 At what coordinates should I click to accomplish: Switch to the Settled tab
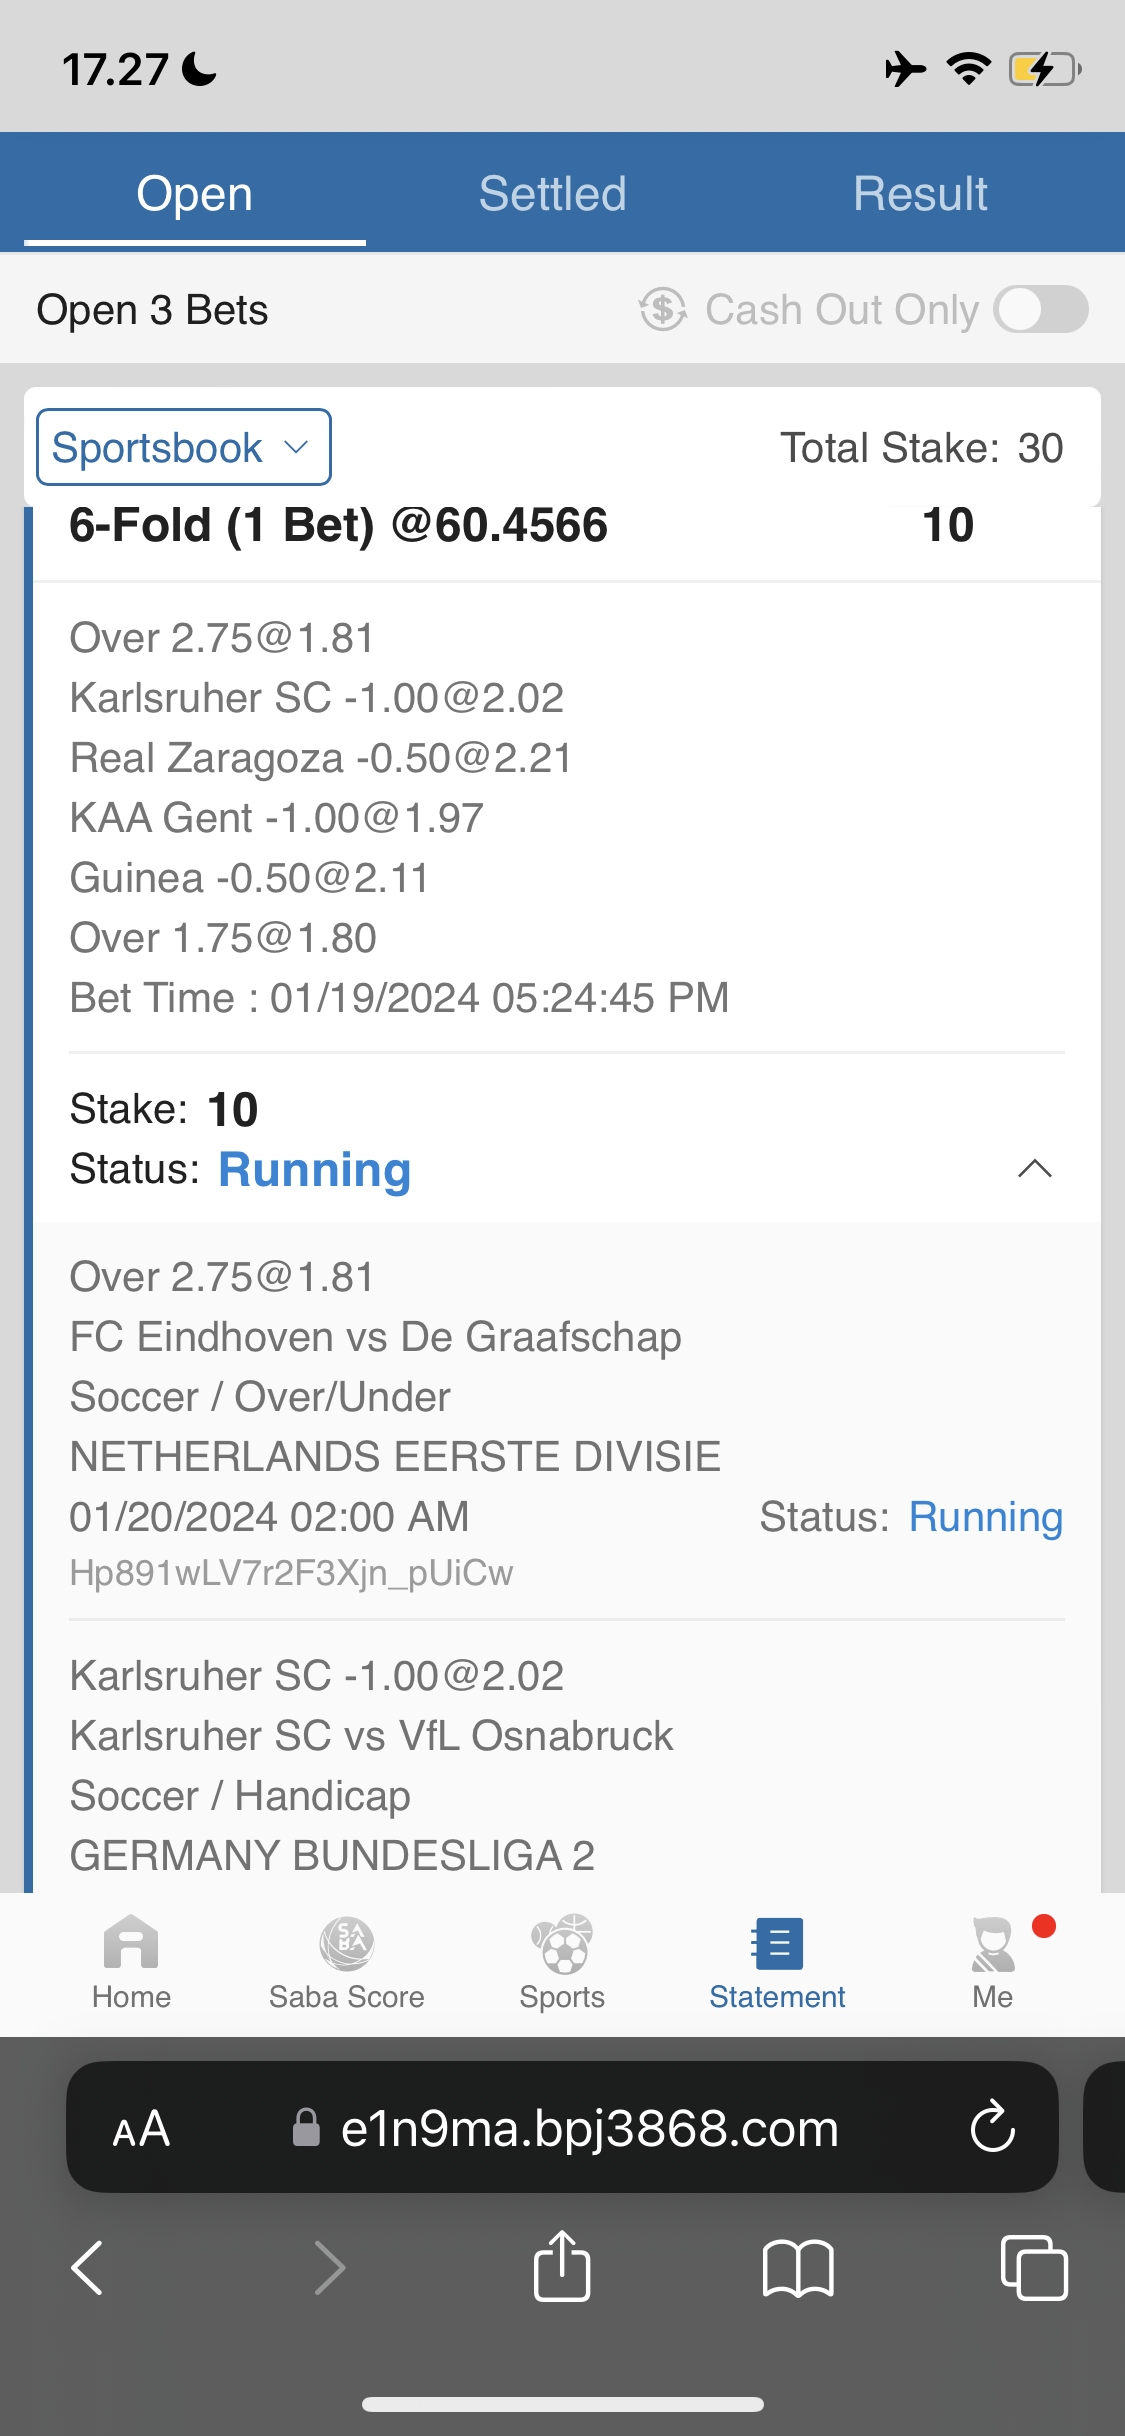point(552,193)
